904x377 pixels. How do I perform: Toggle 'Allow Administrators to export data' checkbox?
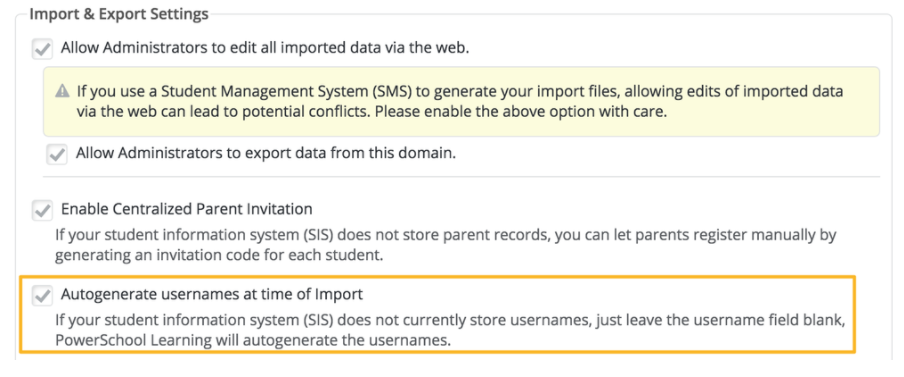tap(57, 154)
